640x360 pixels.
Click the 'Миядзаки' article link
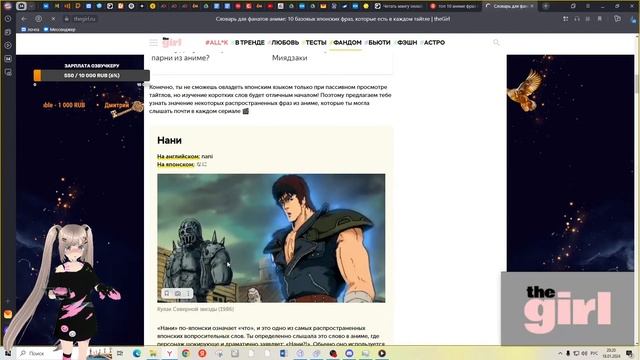289,58
